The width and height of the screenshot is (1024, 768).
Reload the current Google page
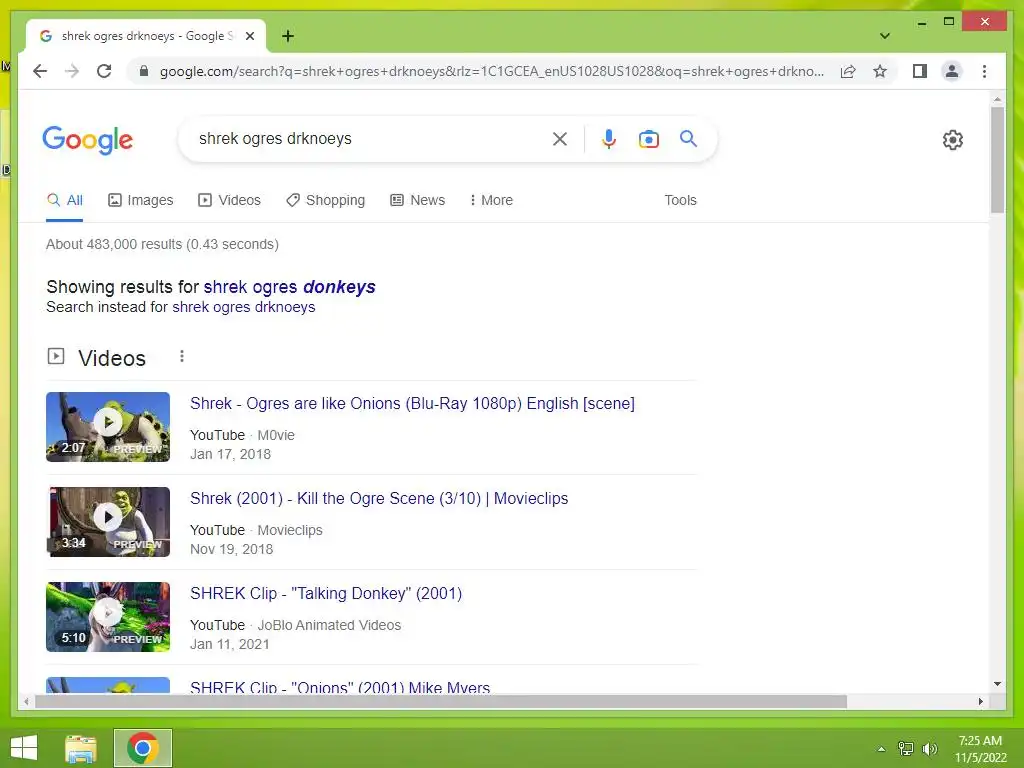click(x=104, y=71)
